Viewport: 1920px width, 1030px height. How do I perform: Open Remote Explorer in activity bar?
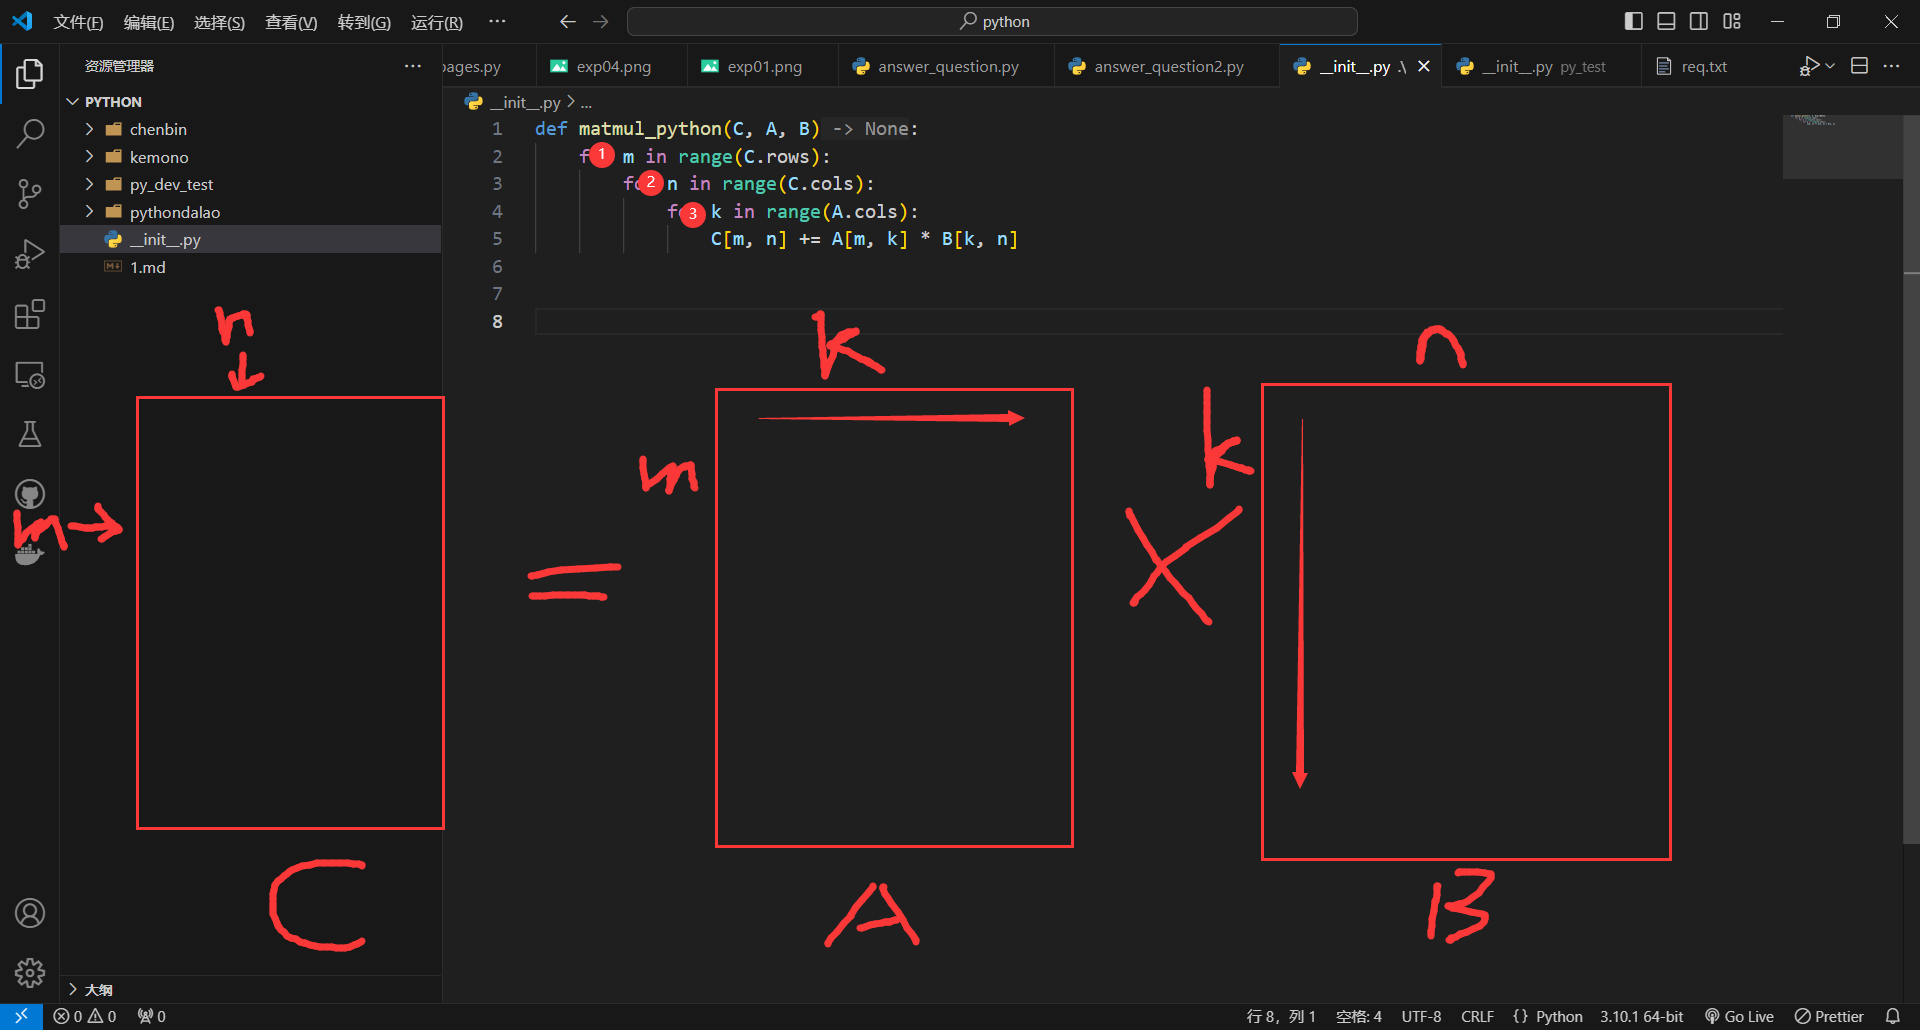pyautogui.click(x=30, y=375)
